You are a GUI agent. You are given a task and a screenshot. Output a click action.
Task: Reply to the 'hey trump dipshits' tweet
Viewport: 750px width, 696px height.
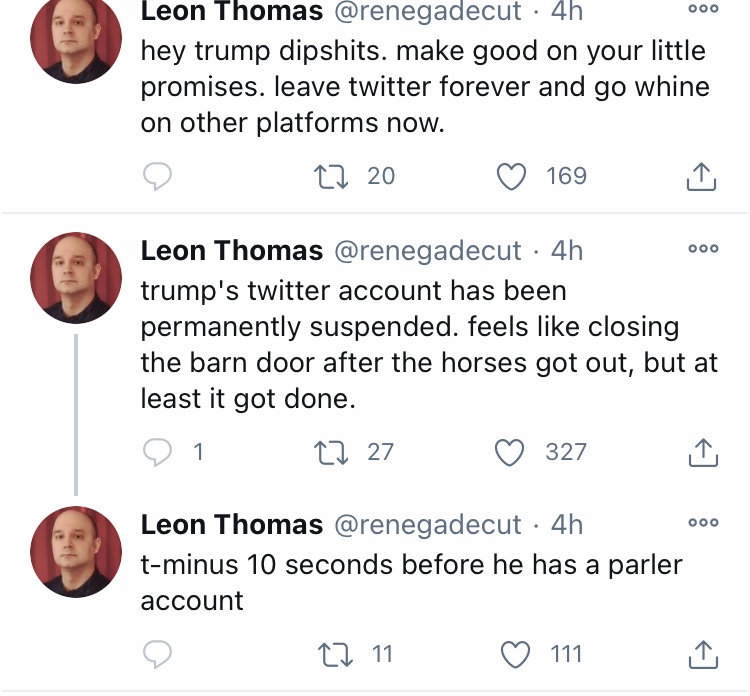[157, 176]
